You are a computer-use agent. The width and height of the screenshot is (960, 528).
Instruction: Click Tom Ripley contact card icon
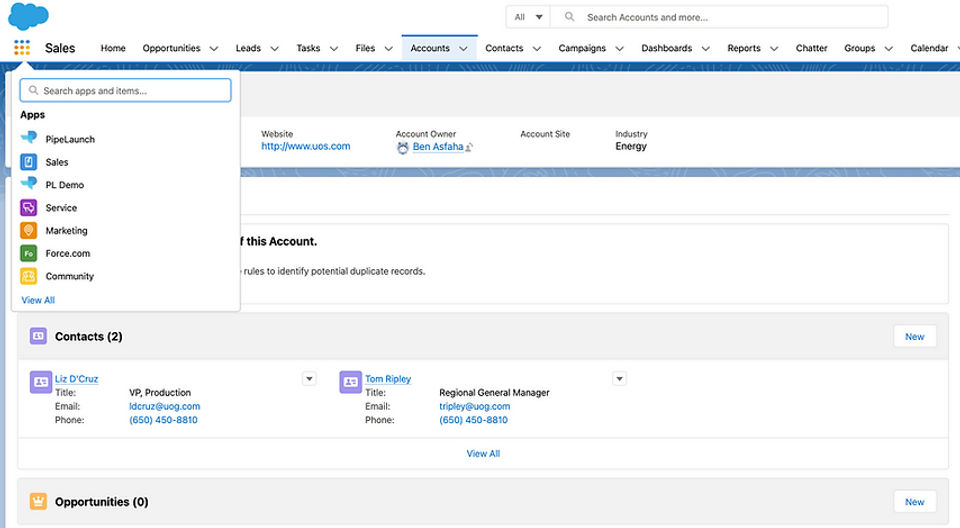click(350, 381)
